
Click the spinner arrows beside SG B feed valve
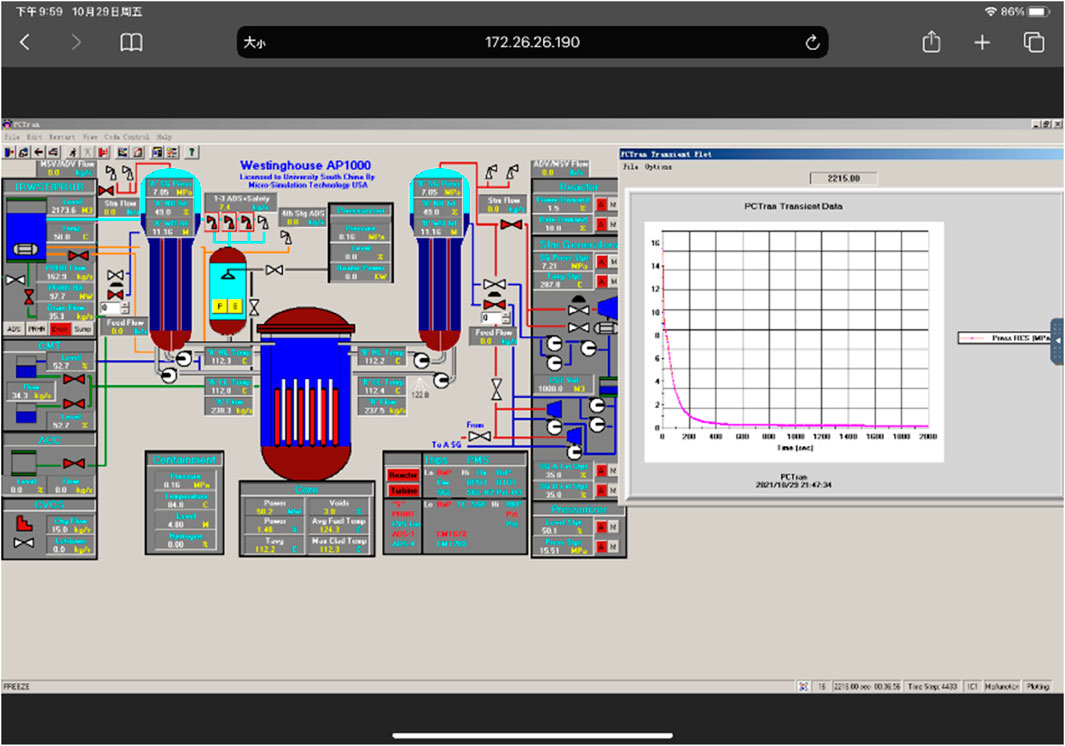coord(506,318)
